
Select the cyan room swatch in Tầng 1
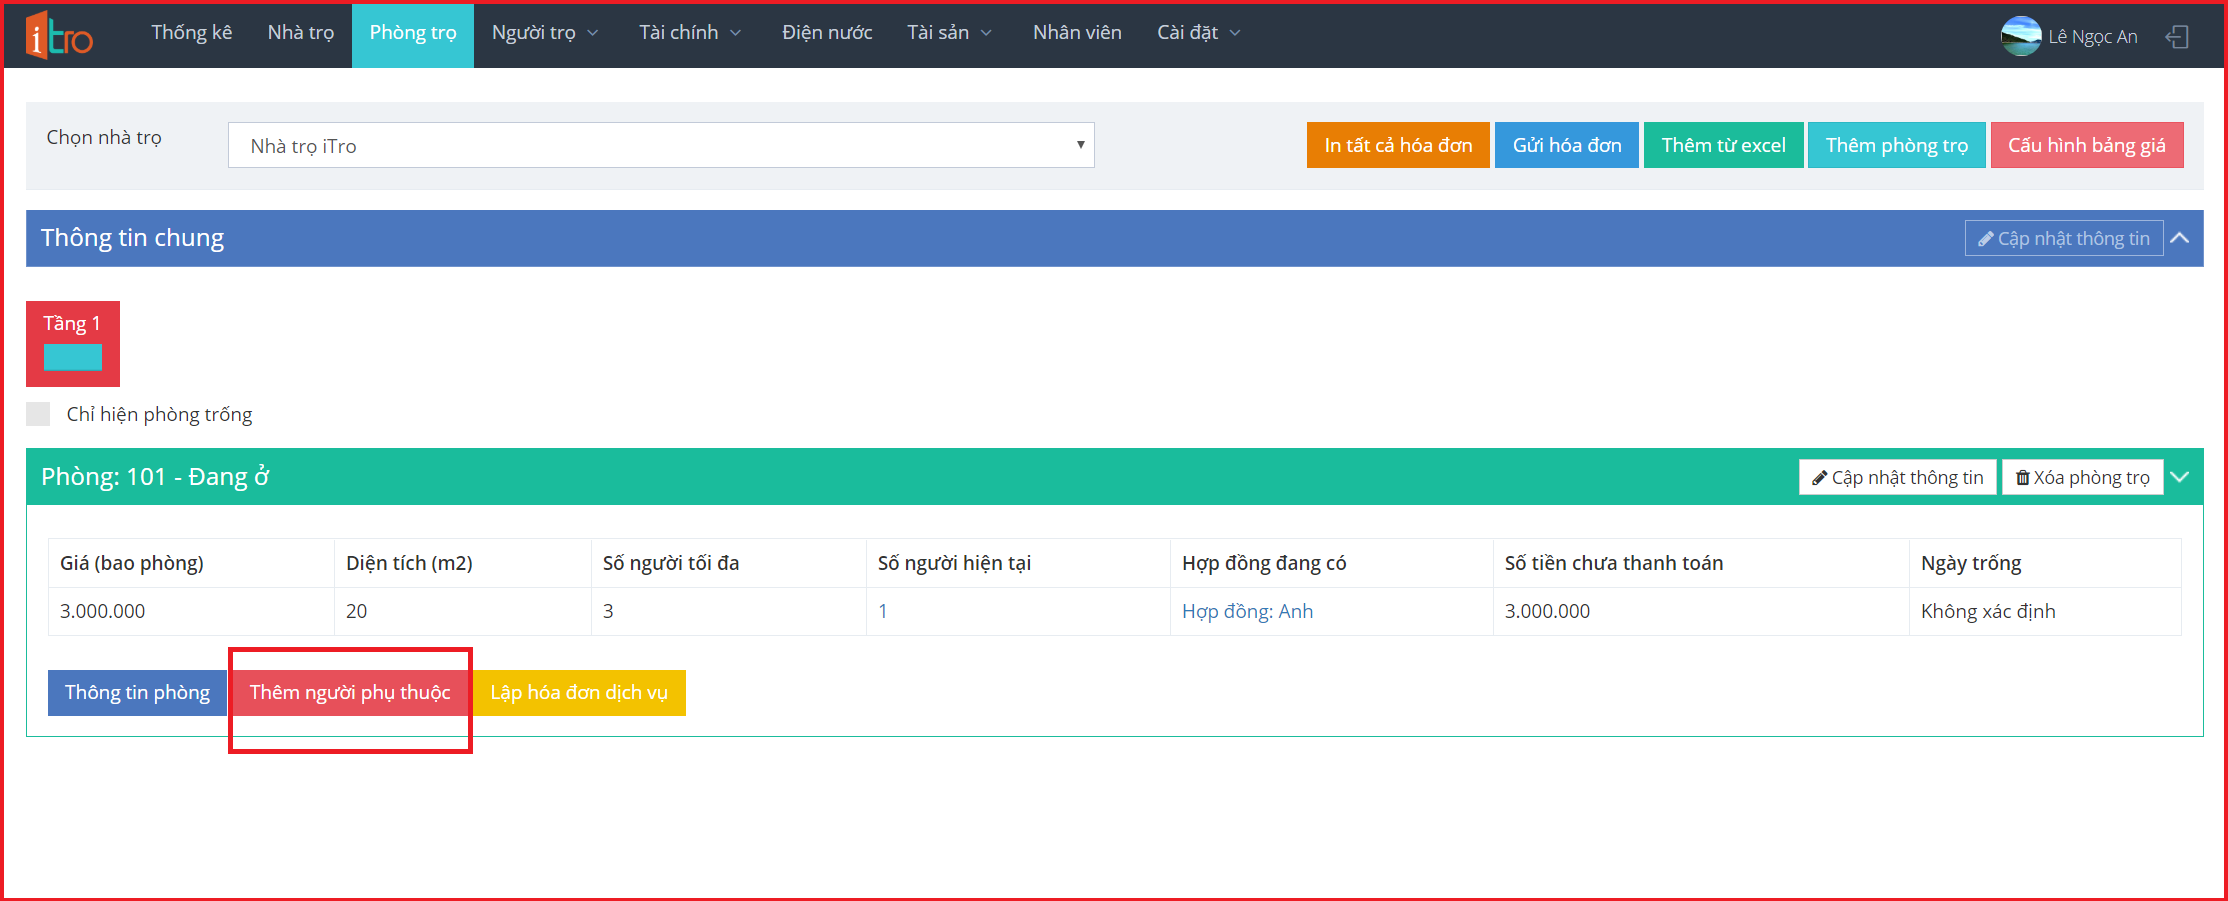pyautogui.click(x=72, y=357)
